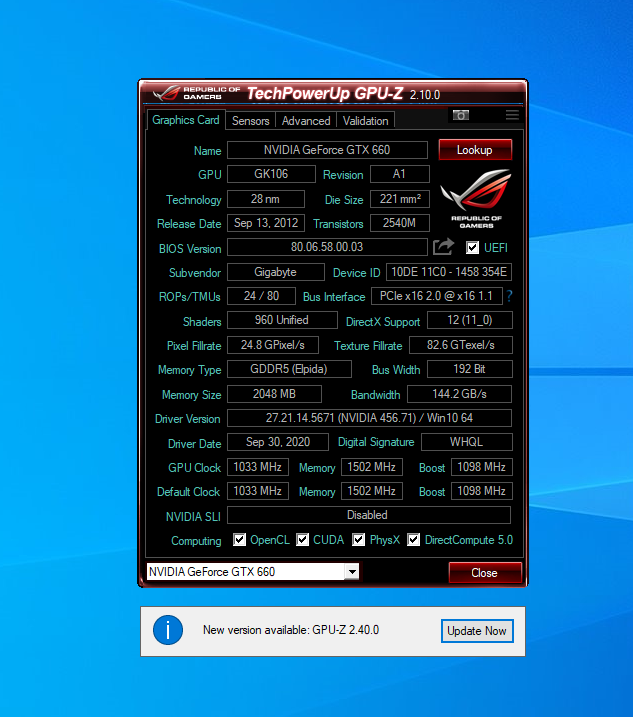Click the New version available GPU-Z 2.40.0 message
Image resolution: width=633 pixels, height=717 pixels.
[291, 630]
